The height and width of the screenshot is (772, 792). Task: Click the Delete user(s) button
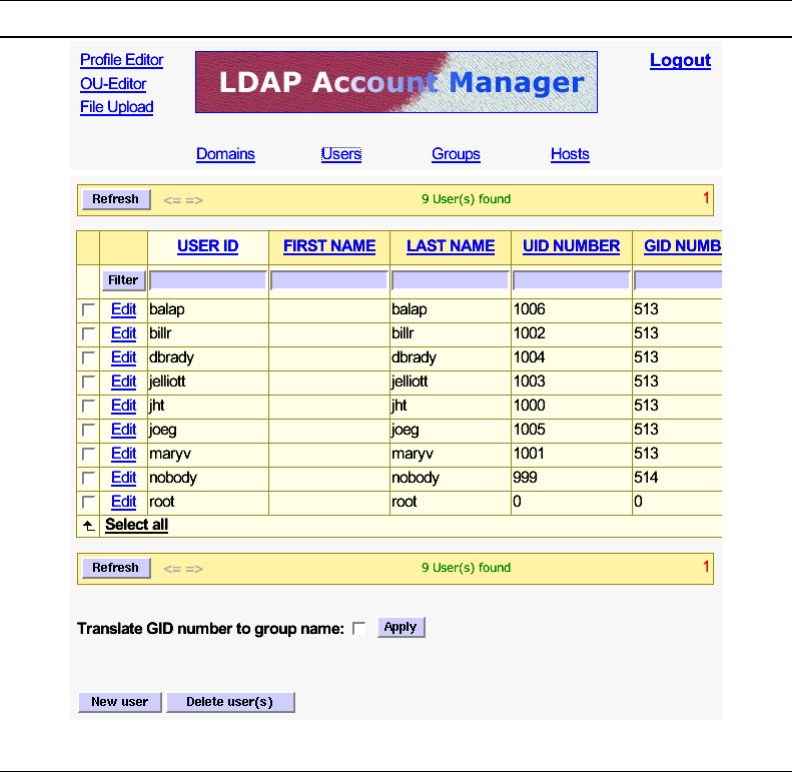[x=230, y=702]
